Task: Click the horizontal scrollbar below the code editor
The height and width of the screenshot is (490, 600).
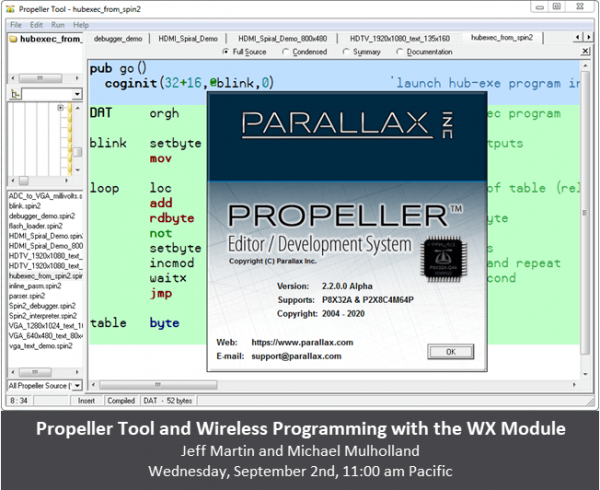Action: [x=333, y=384]
